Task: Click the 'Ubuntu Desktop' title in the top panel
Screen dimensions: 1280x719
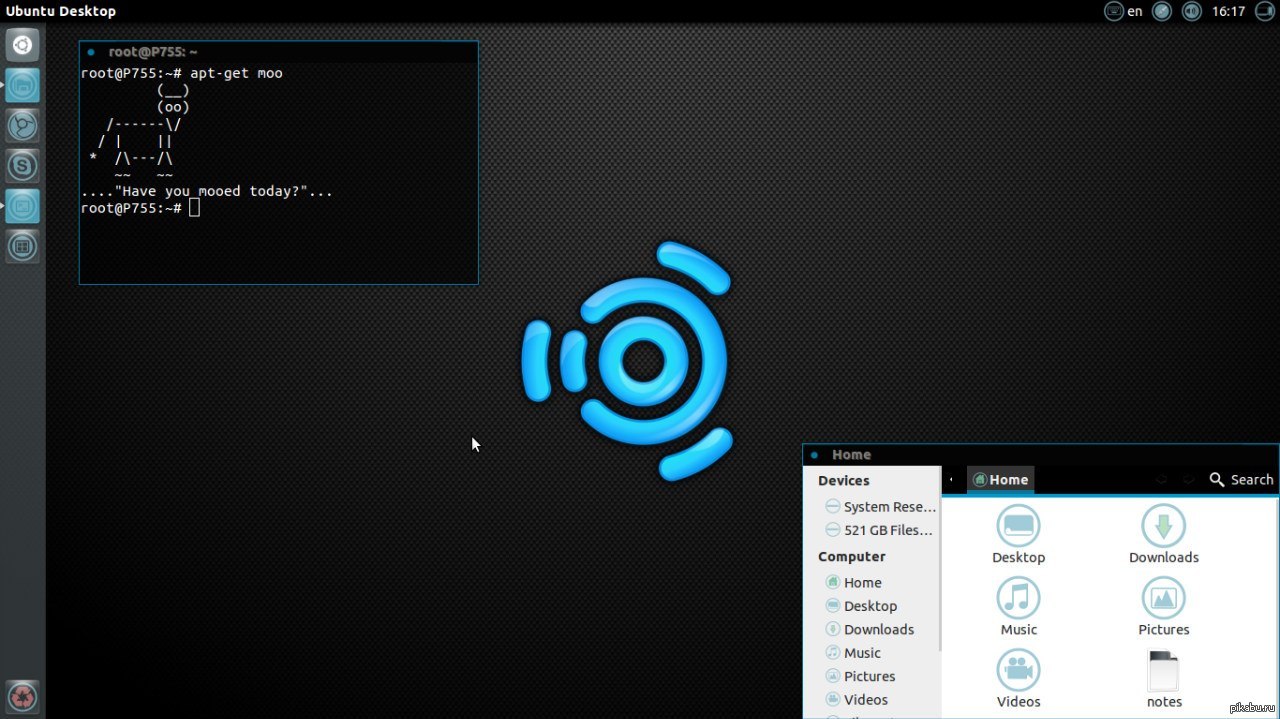Action: pos(61,11)
